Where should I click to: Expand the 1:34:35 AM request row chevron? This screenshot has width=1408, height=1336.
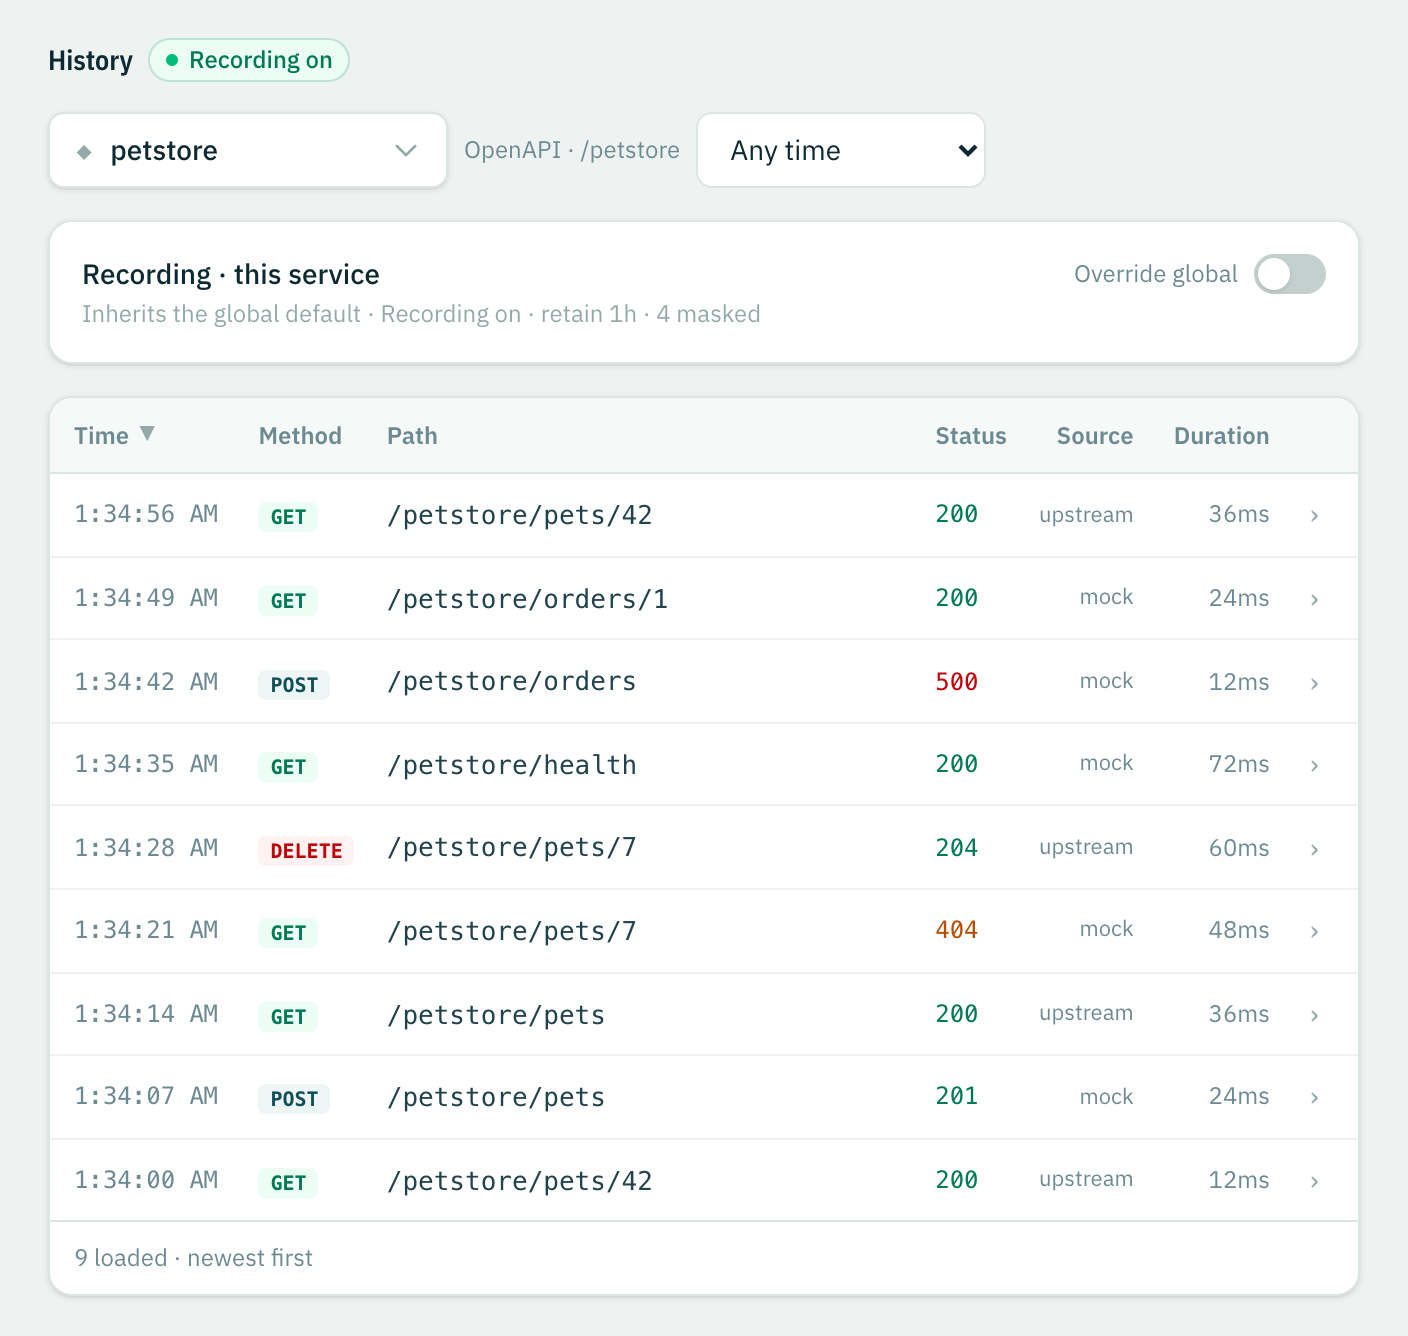(x=1314, y=765)
